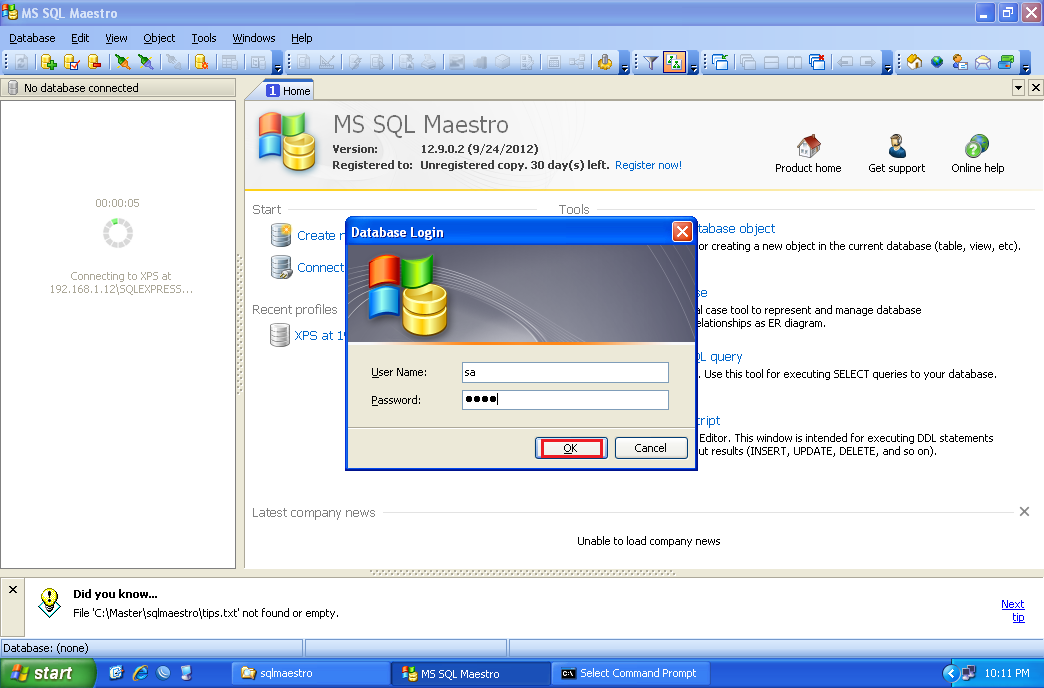The width and height of the screenshot is (1044, 688).
Task: Click the Next Window forward-arrow icon
Action: click(x=868, y=63)
